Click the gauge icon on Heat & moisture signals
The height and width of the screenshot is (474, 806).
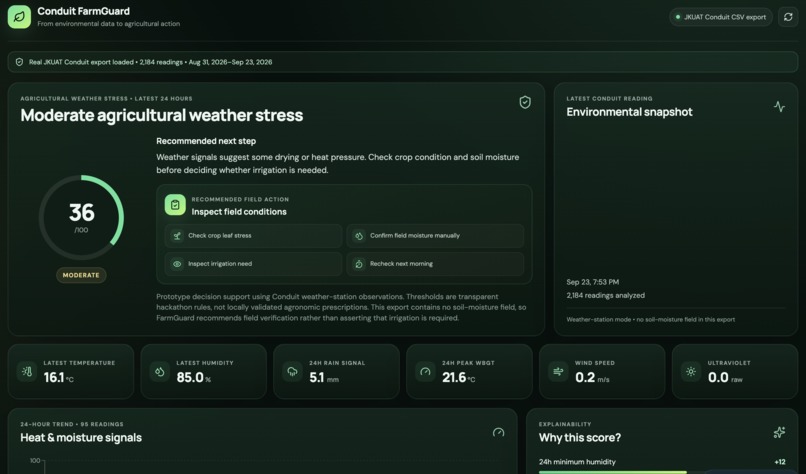tap(499, 432)
